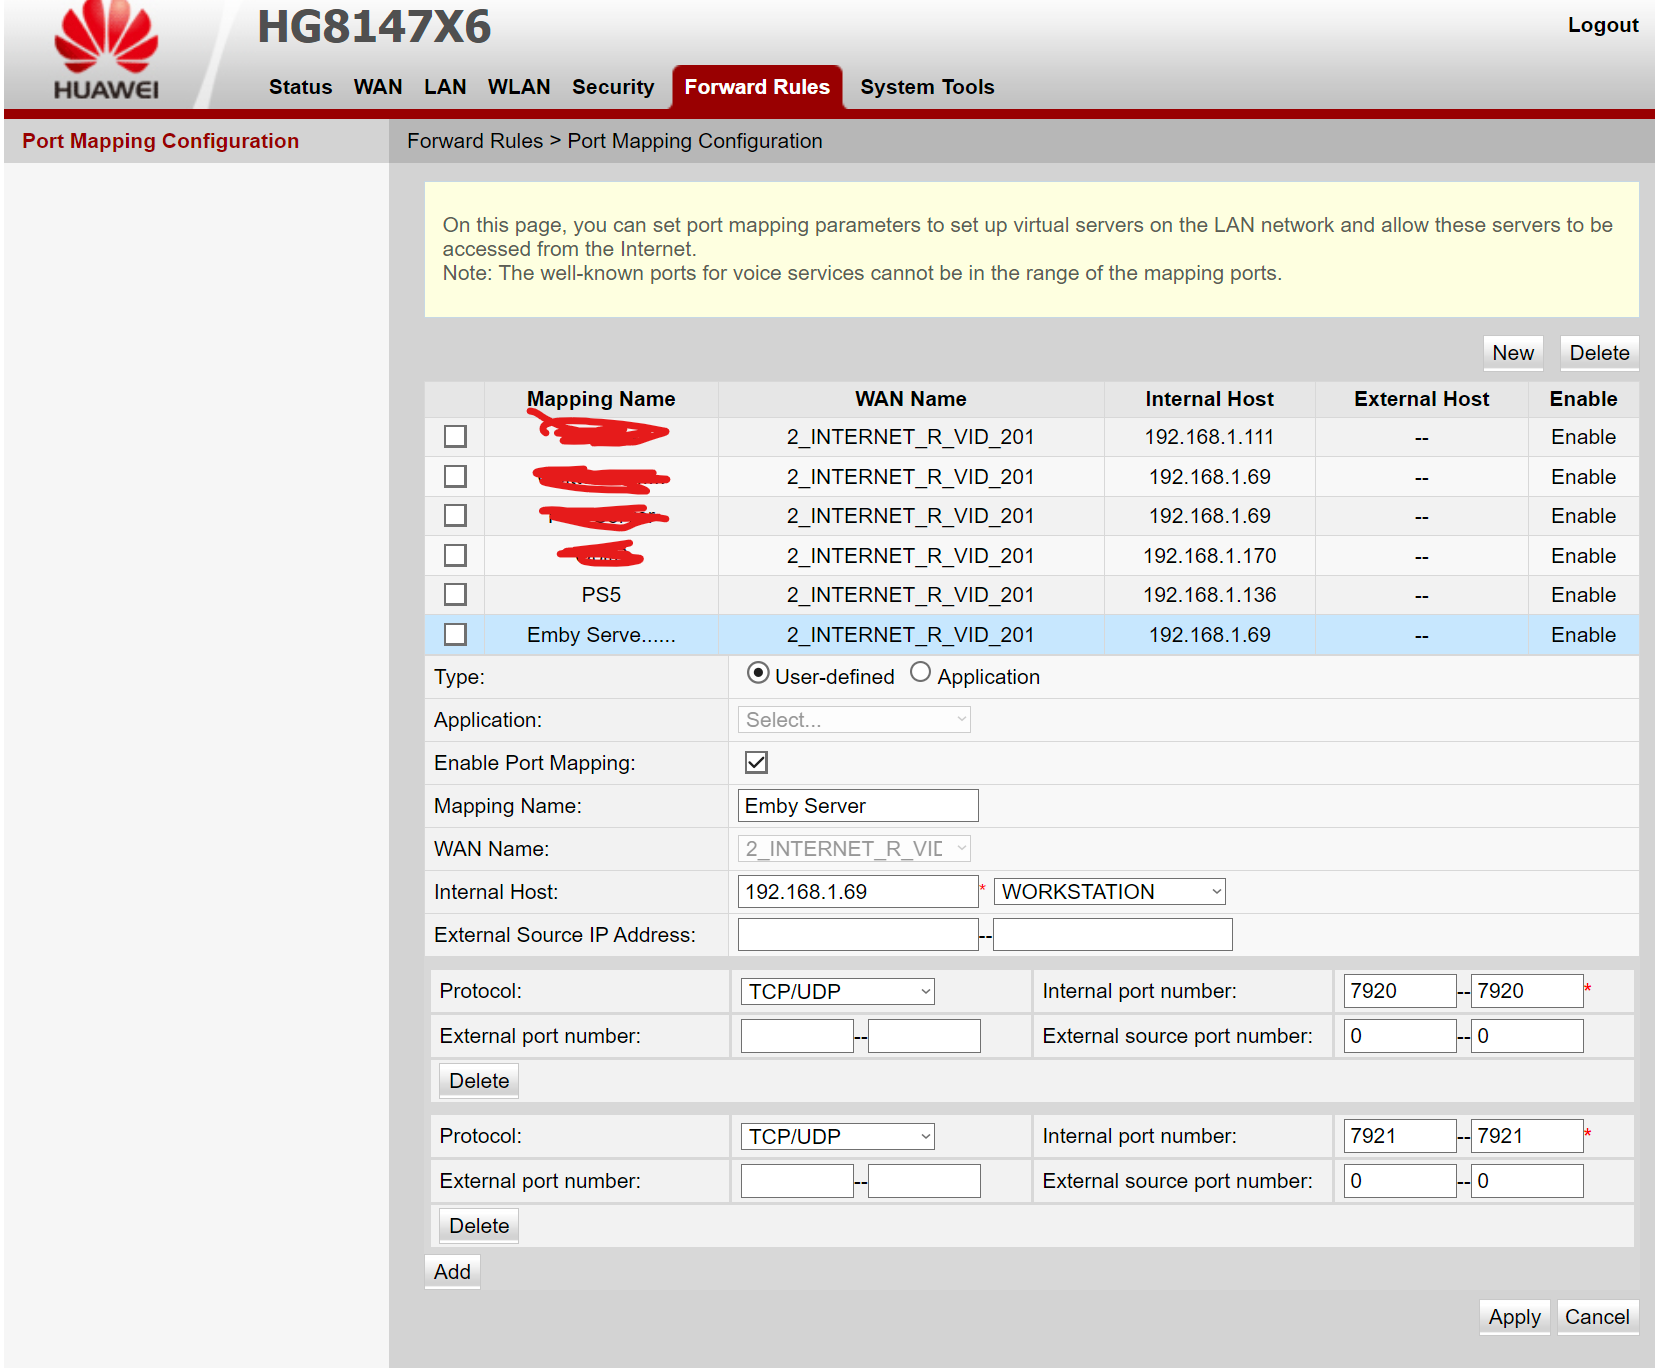Image resolution: width=1655 pixels, height=1368 pixels.
Task: Click the Internal Host IP field
Action: coord(858,892)
